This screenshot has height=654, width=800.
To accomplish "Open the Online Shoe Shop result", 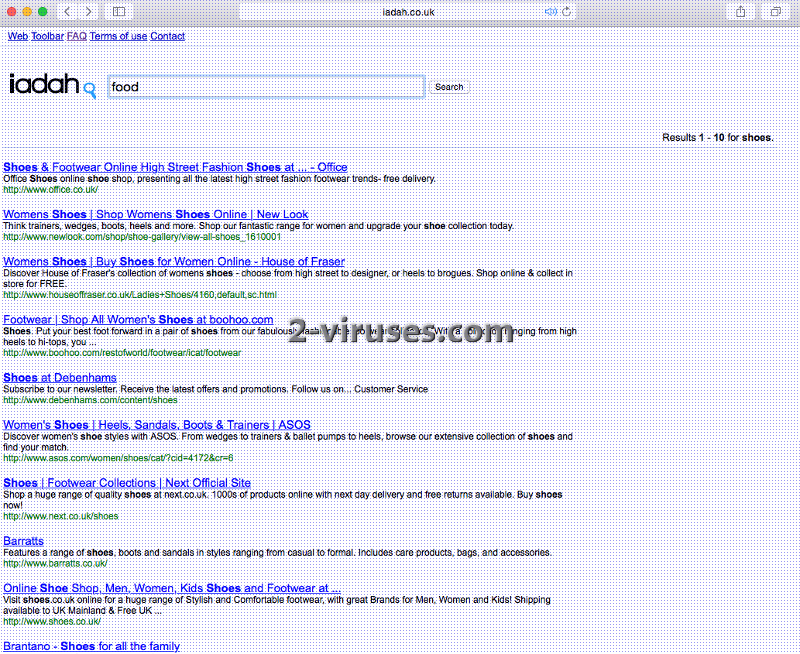I will click(172, 588).
